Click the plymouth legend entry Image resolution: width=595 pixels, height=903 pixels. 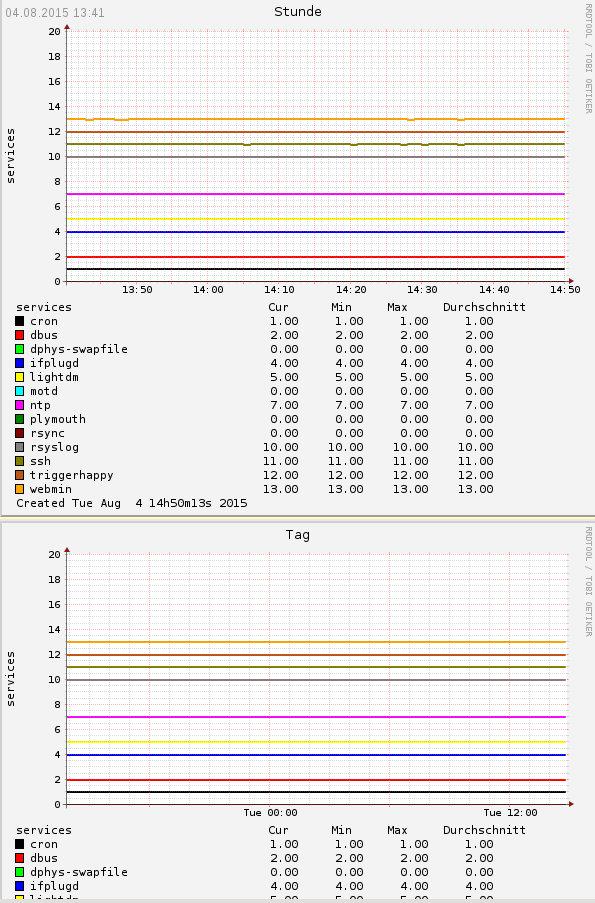pyautogui.click(x=58, y=419)
